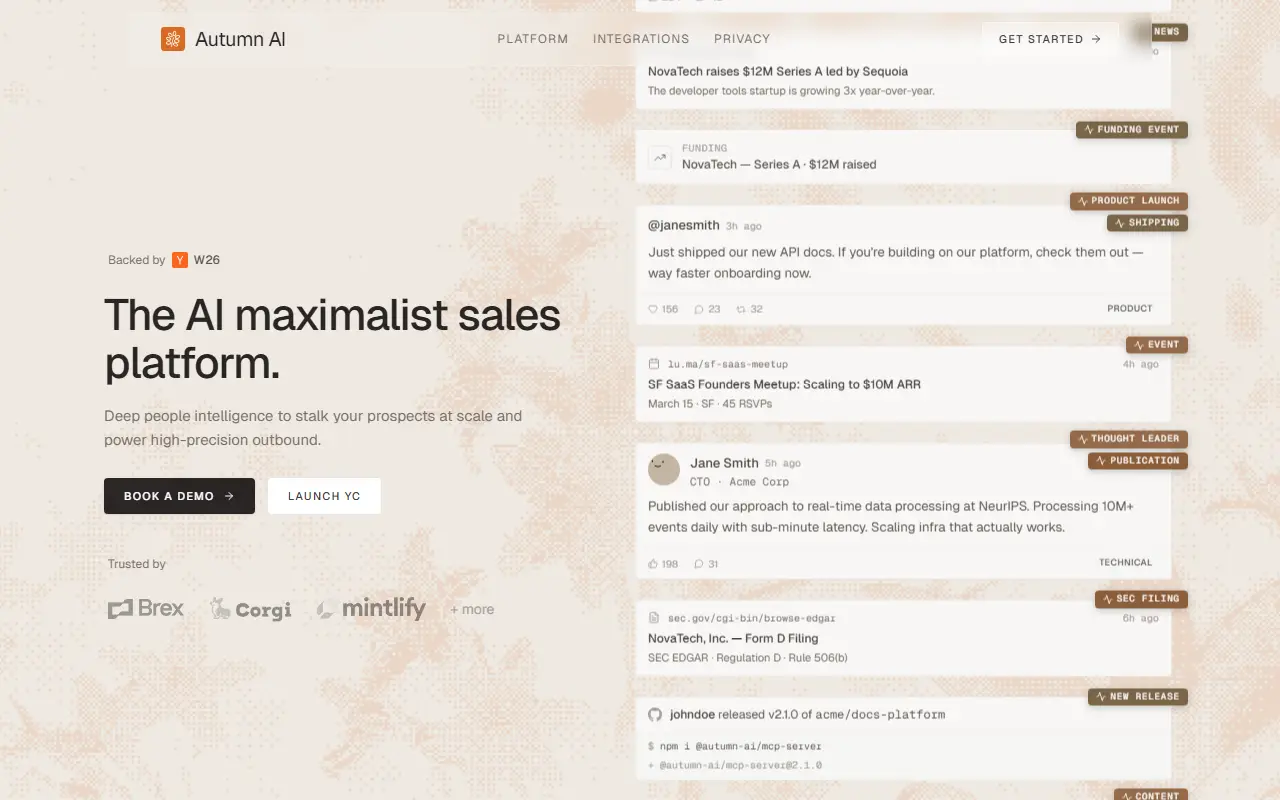Click 'The developer tools startup is growing' text

(x=791, y=91)
